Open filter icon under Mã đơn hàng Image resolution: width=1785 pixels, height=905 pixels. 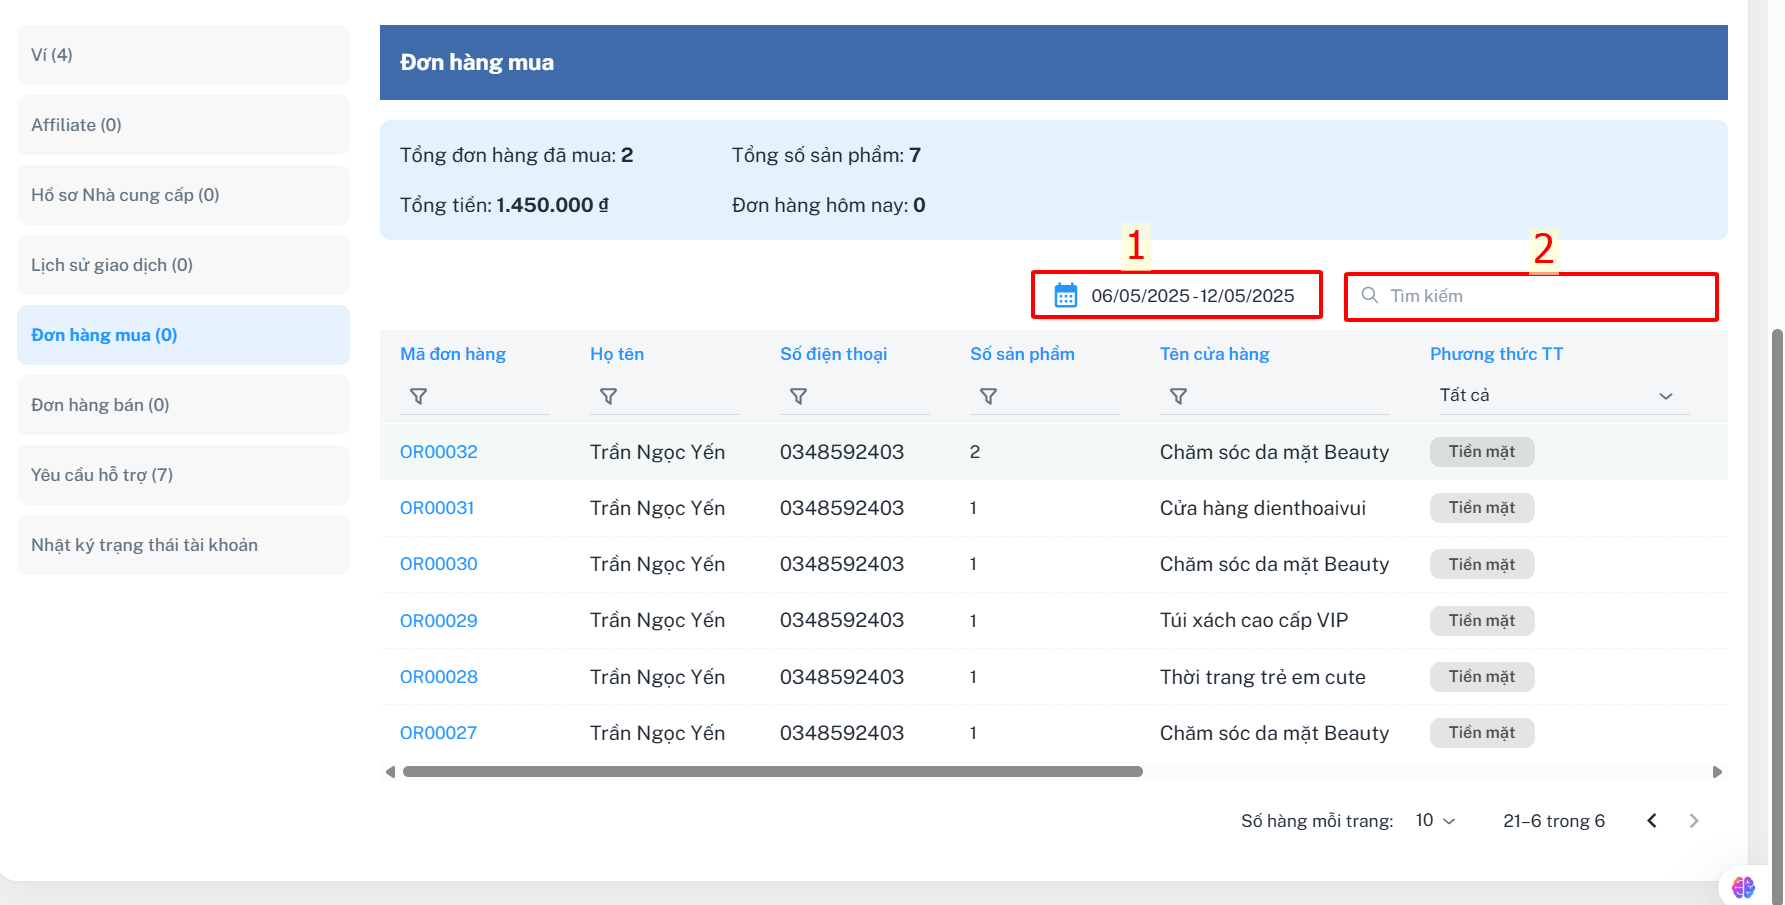[x=419, y=397]
